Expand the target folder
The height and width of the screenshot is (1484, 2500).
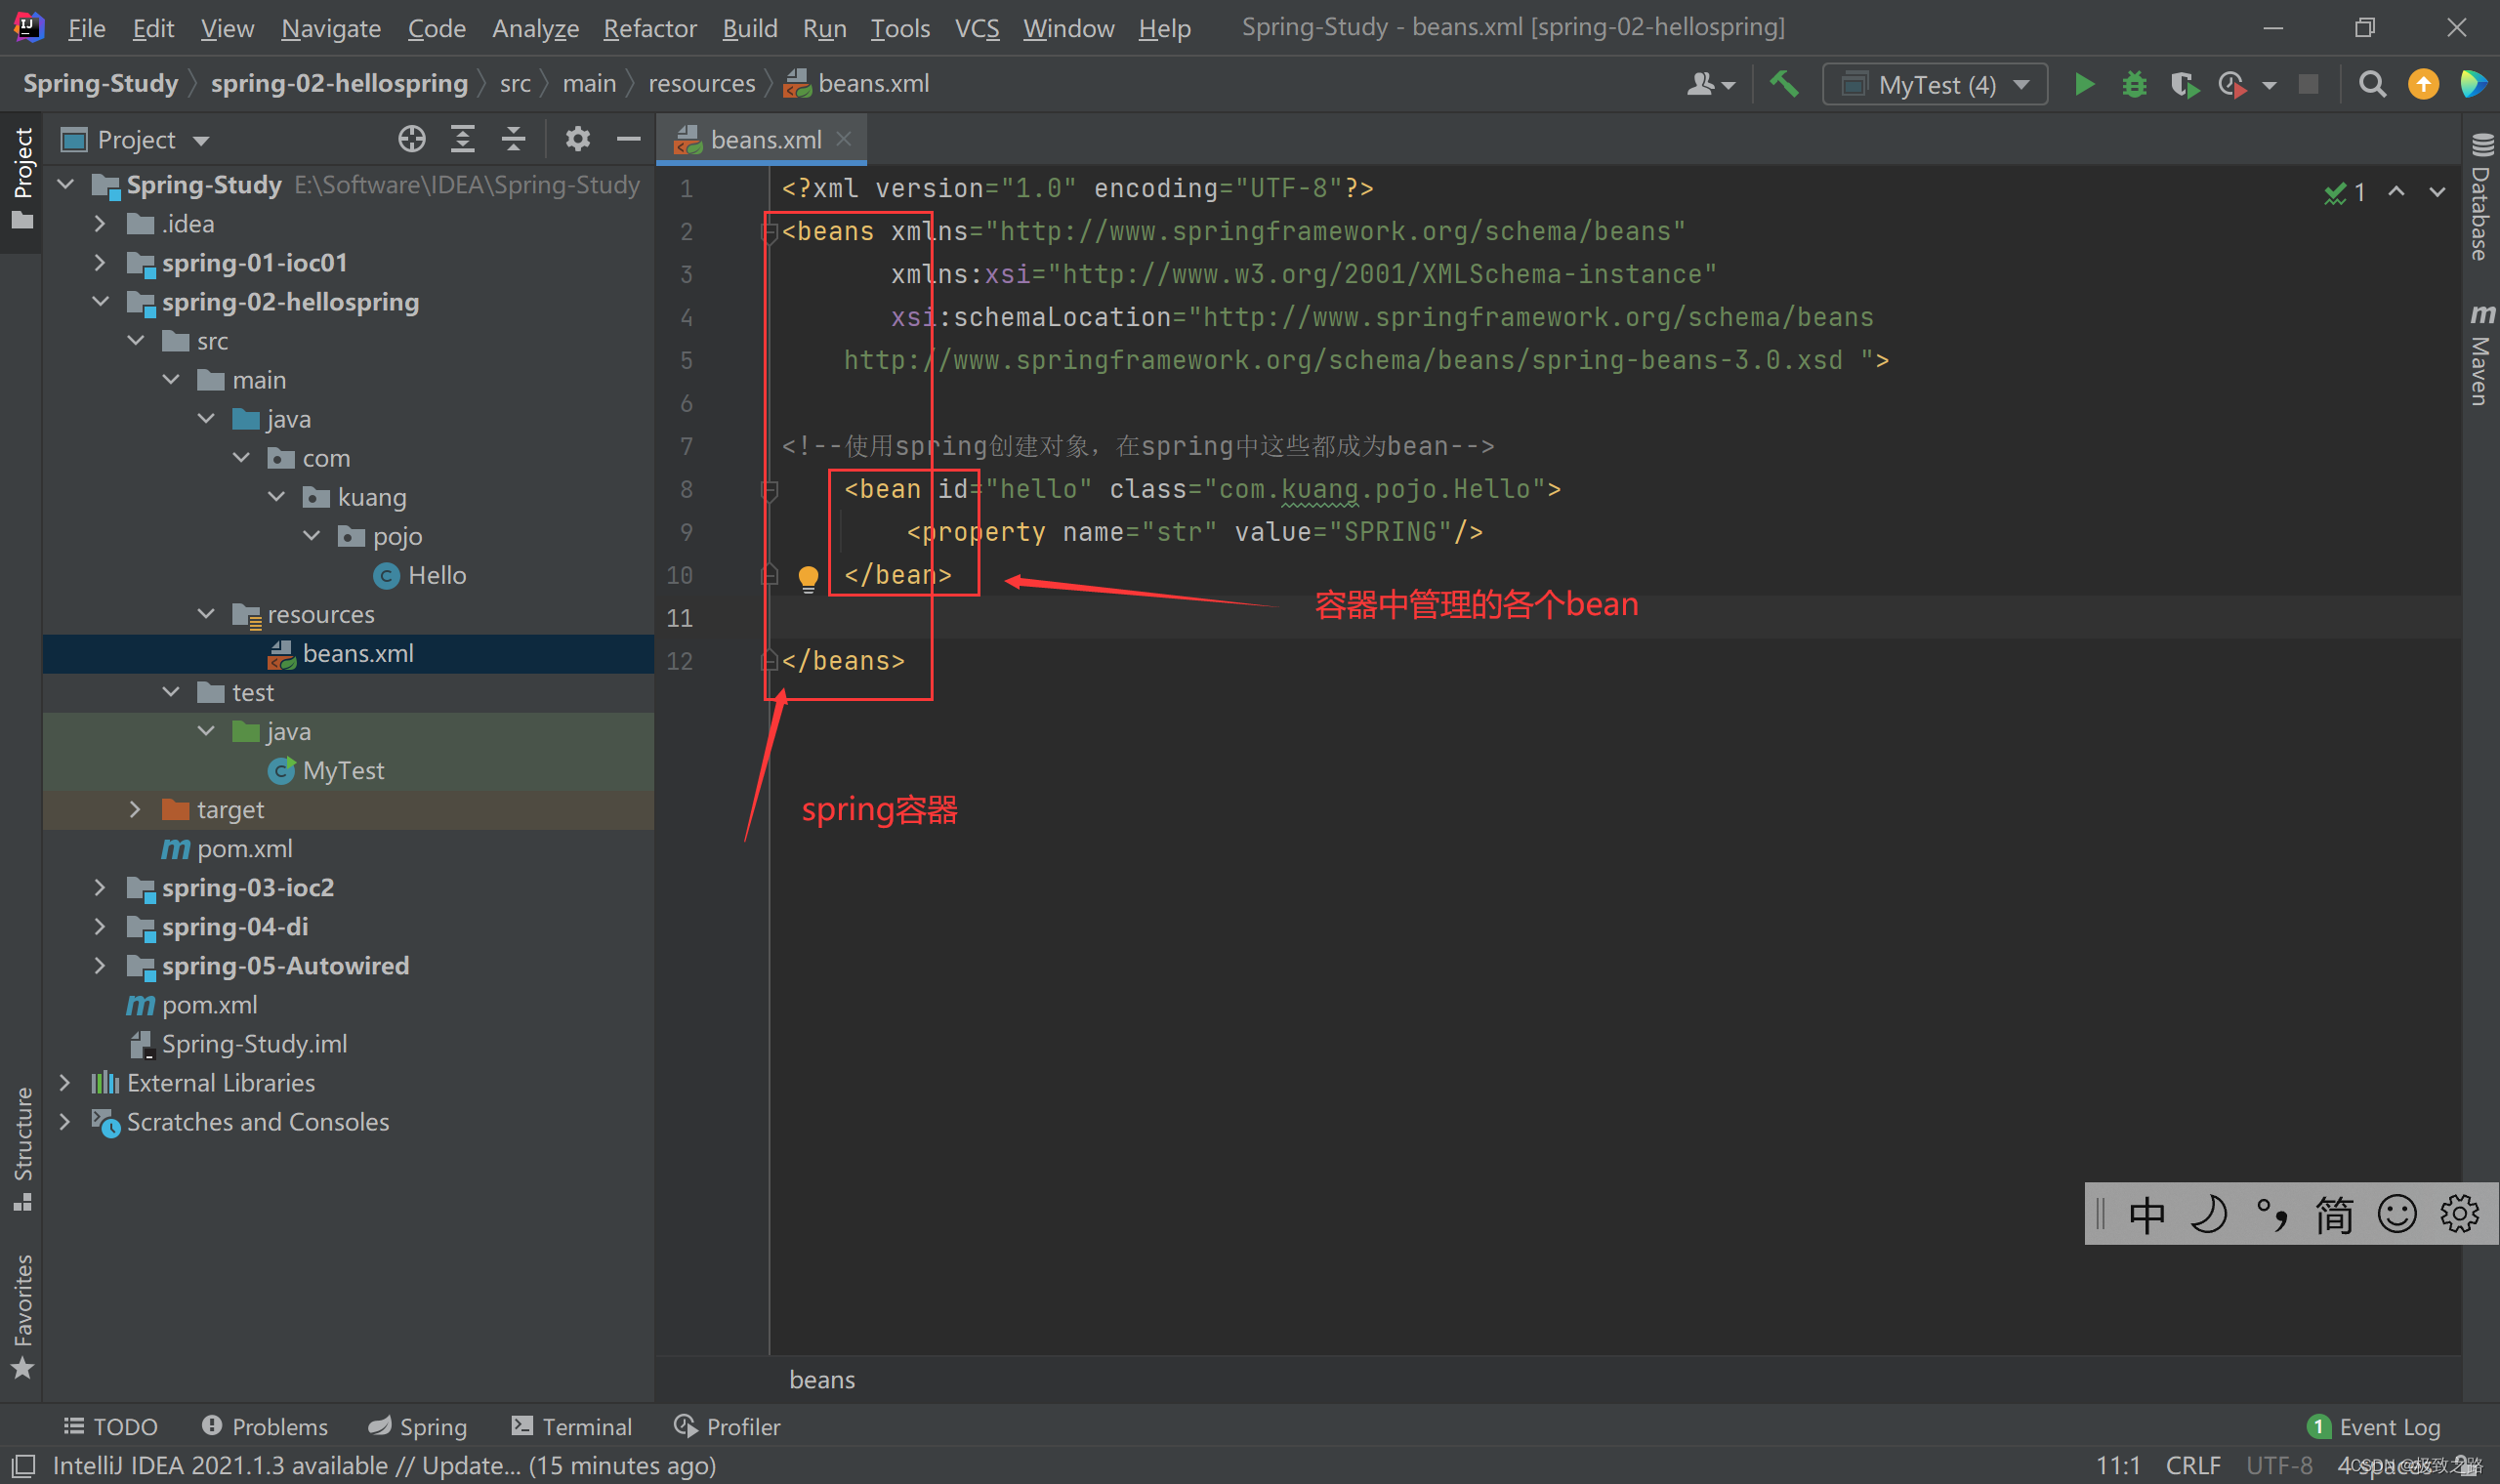click(135, 809)
